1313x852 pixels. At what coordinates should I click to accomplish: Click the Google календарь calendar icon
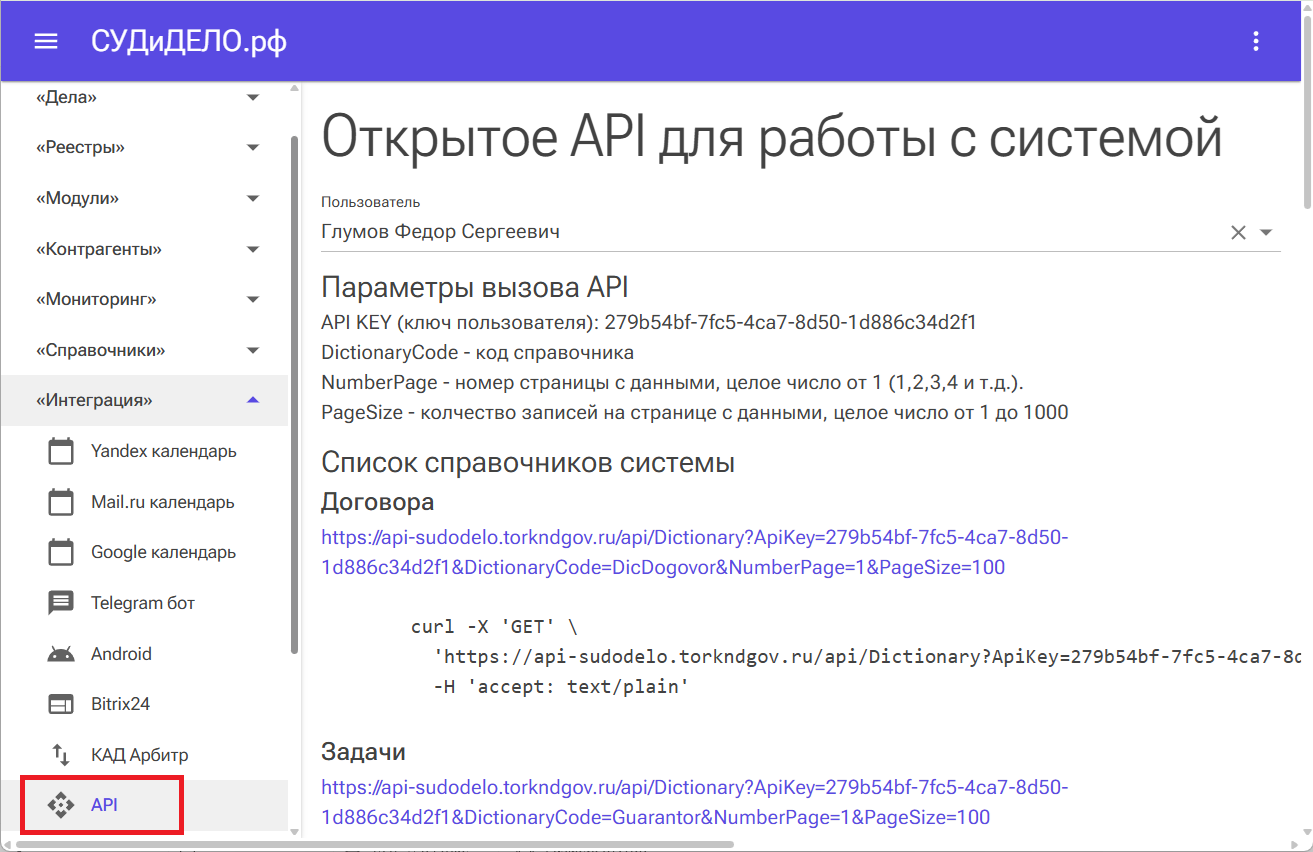(61, 552)
